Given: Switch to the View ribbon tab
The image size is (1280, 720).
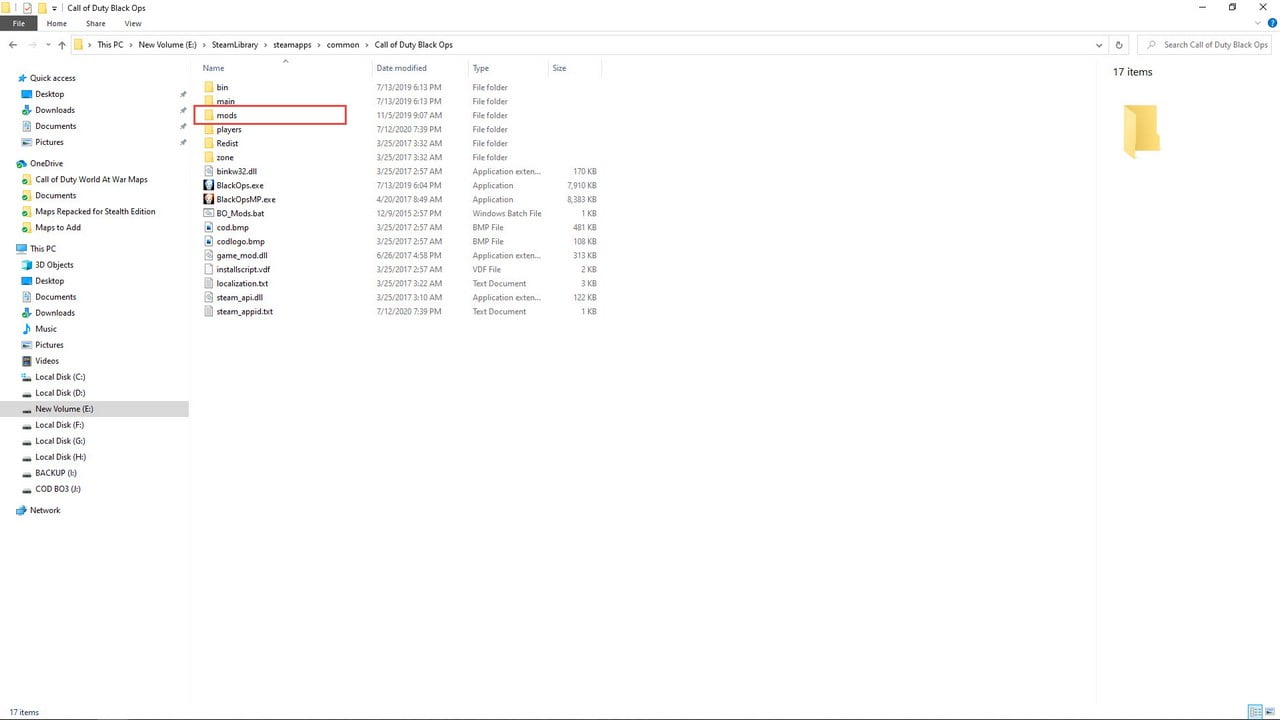Looking at the screenshot, I should (x=132, y=23).
